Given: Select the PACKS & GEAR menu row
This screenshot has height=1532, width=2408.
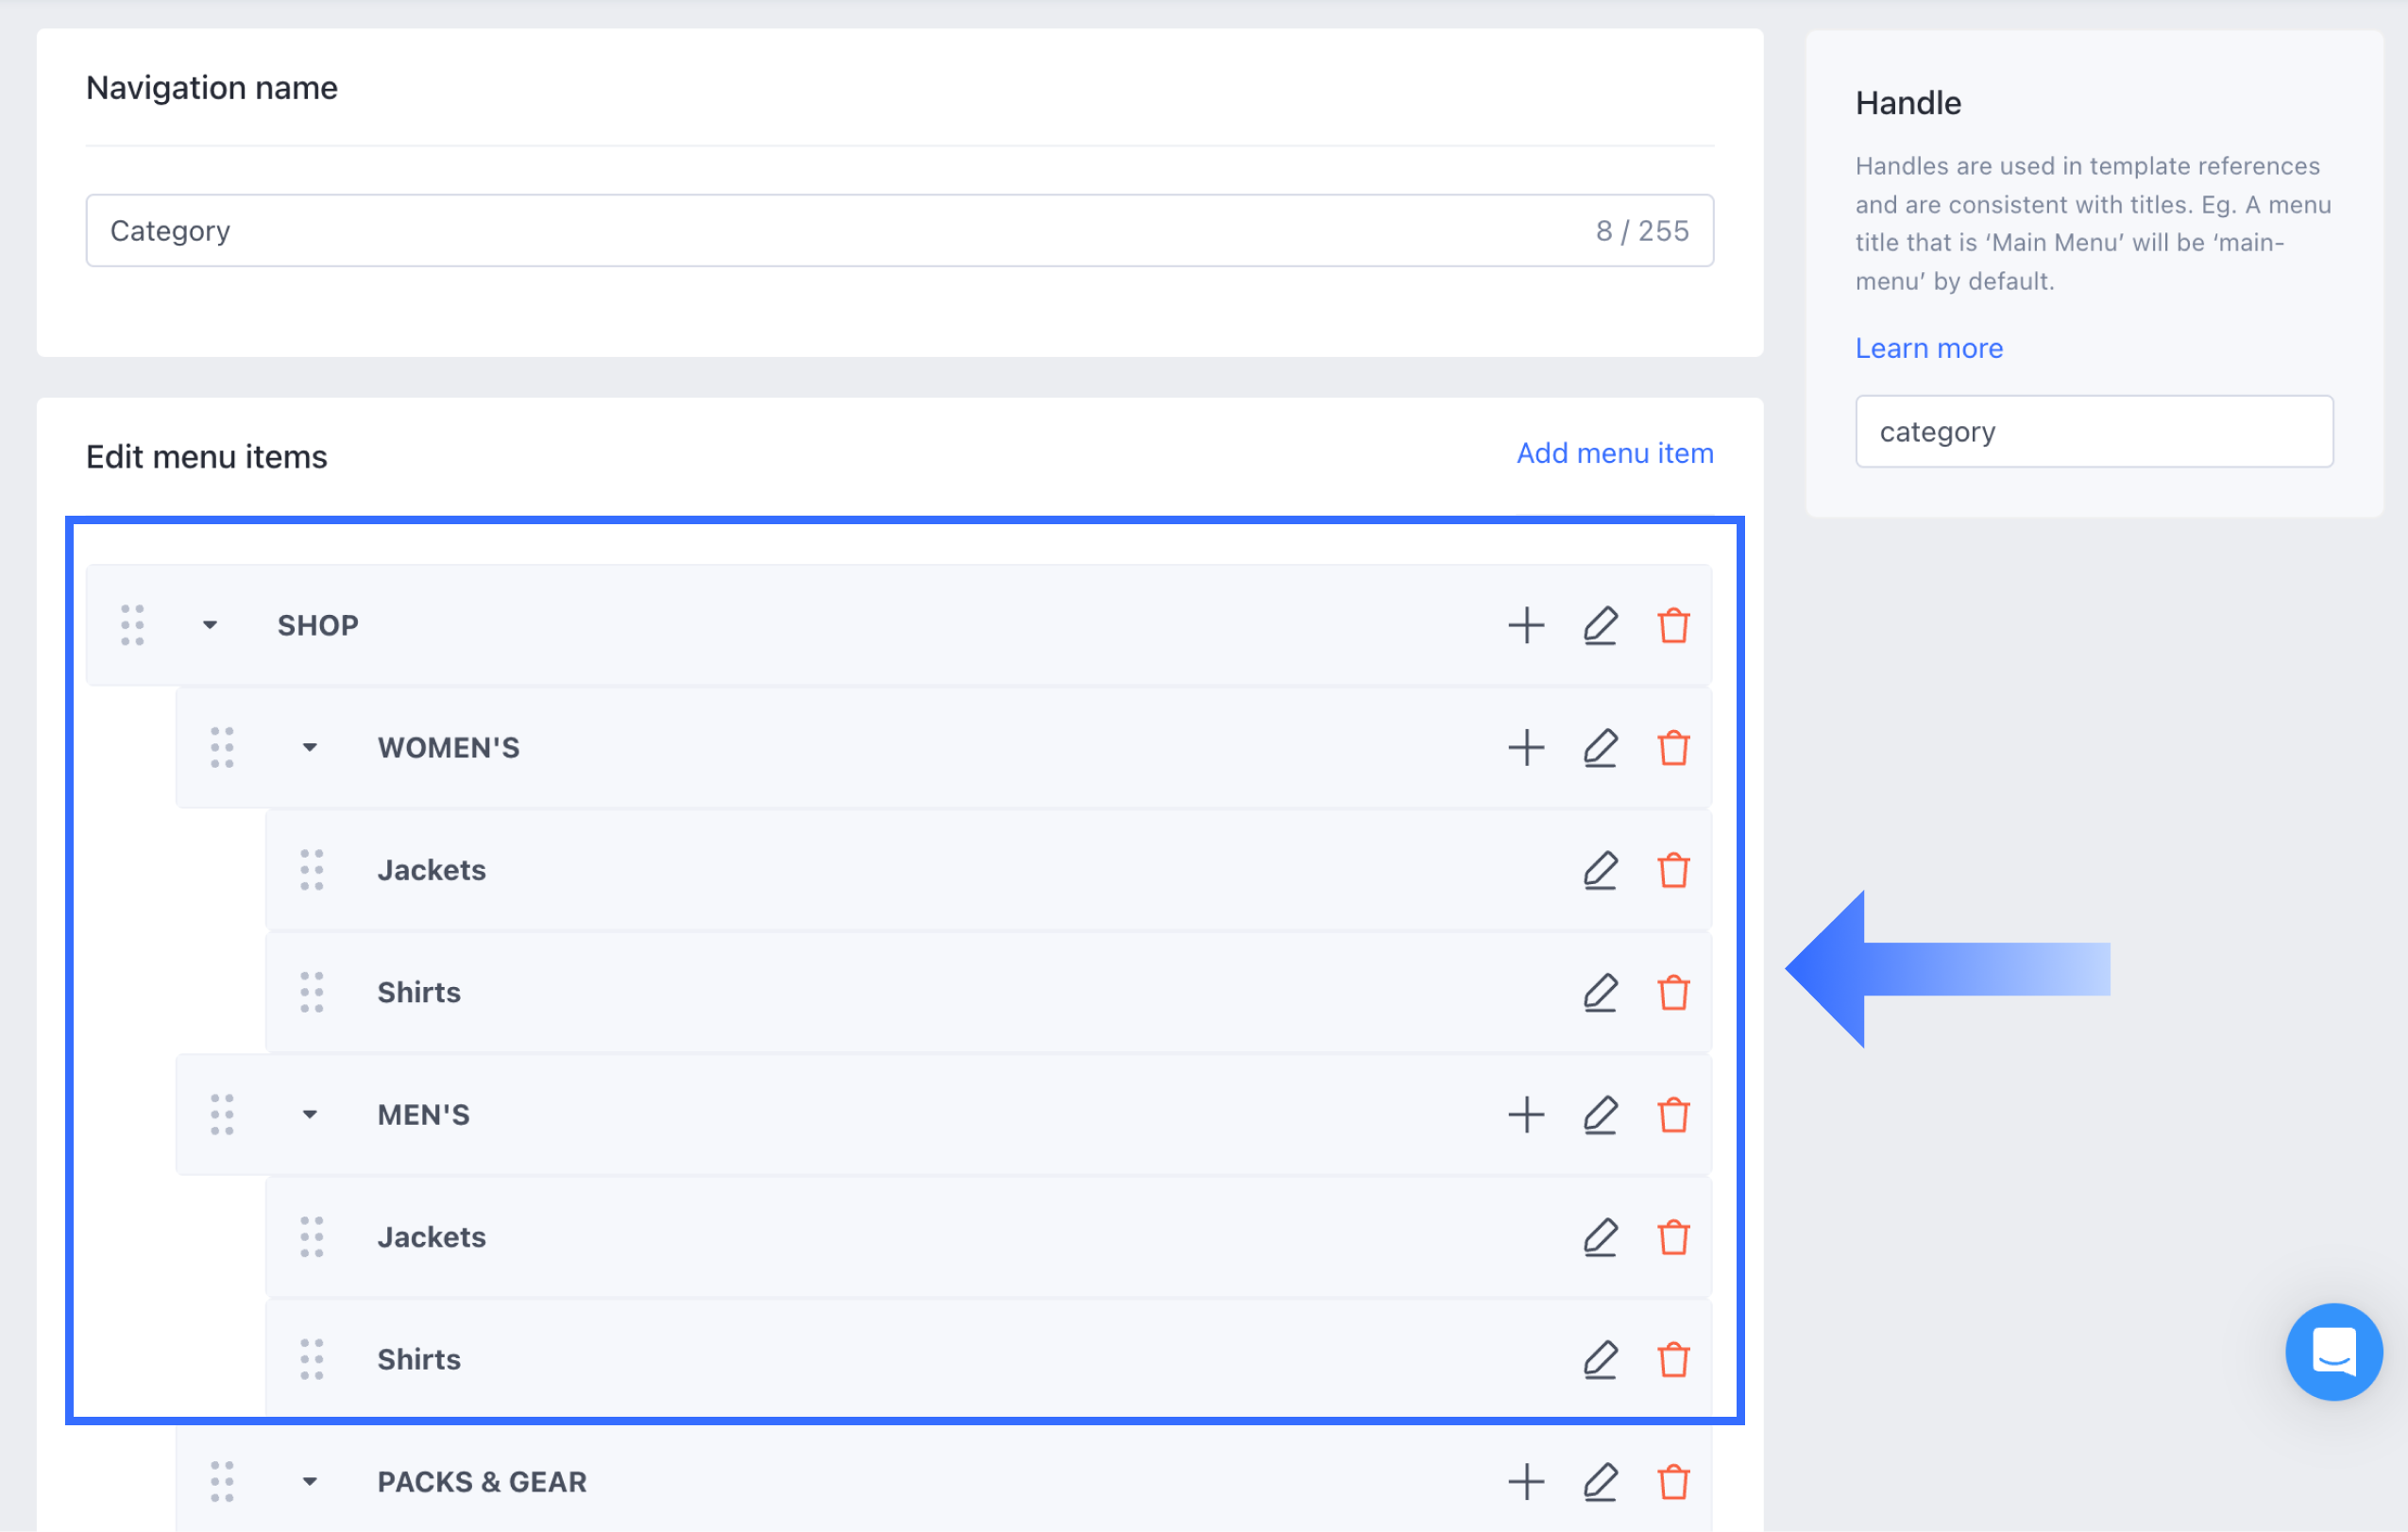Looking at the screenshot, I should tap(900, 1482).
